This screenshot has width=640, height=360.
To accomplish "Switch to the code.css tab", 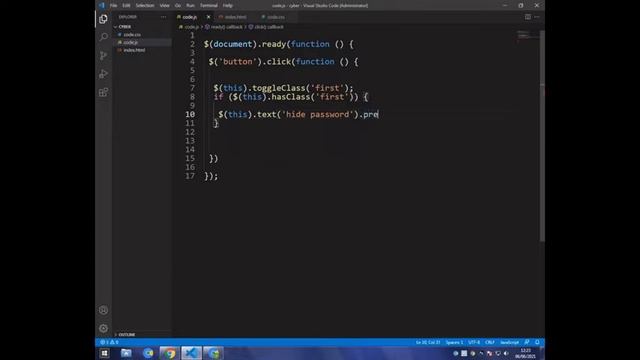I will tap(276, 17).
